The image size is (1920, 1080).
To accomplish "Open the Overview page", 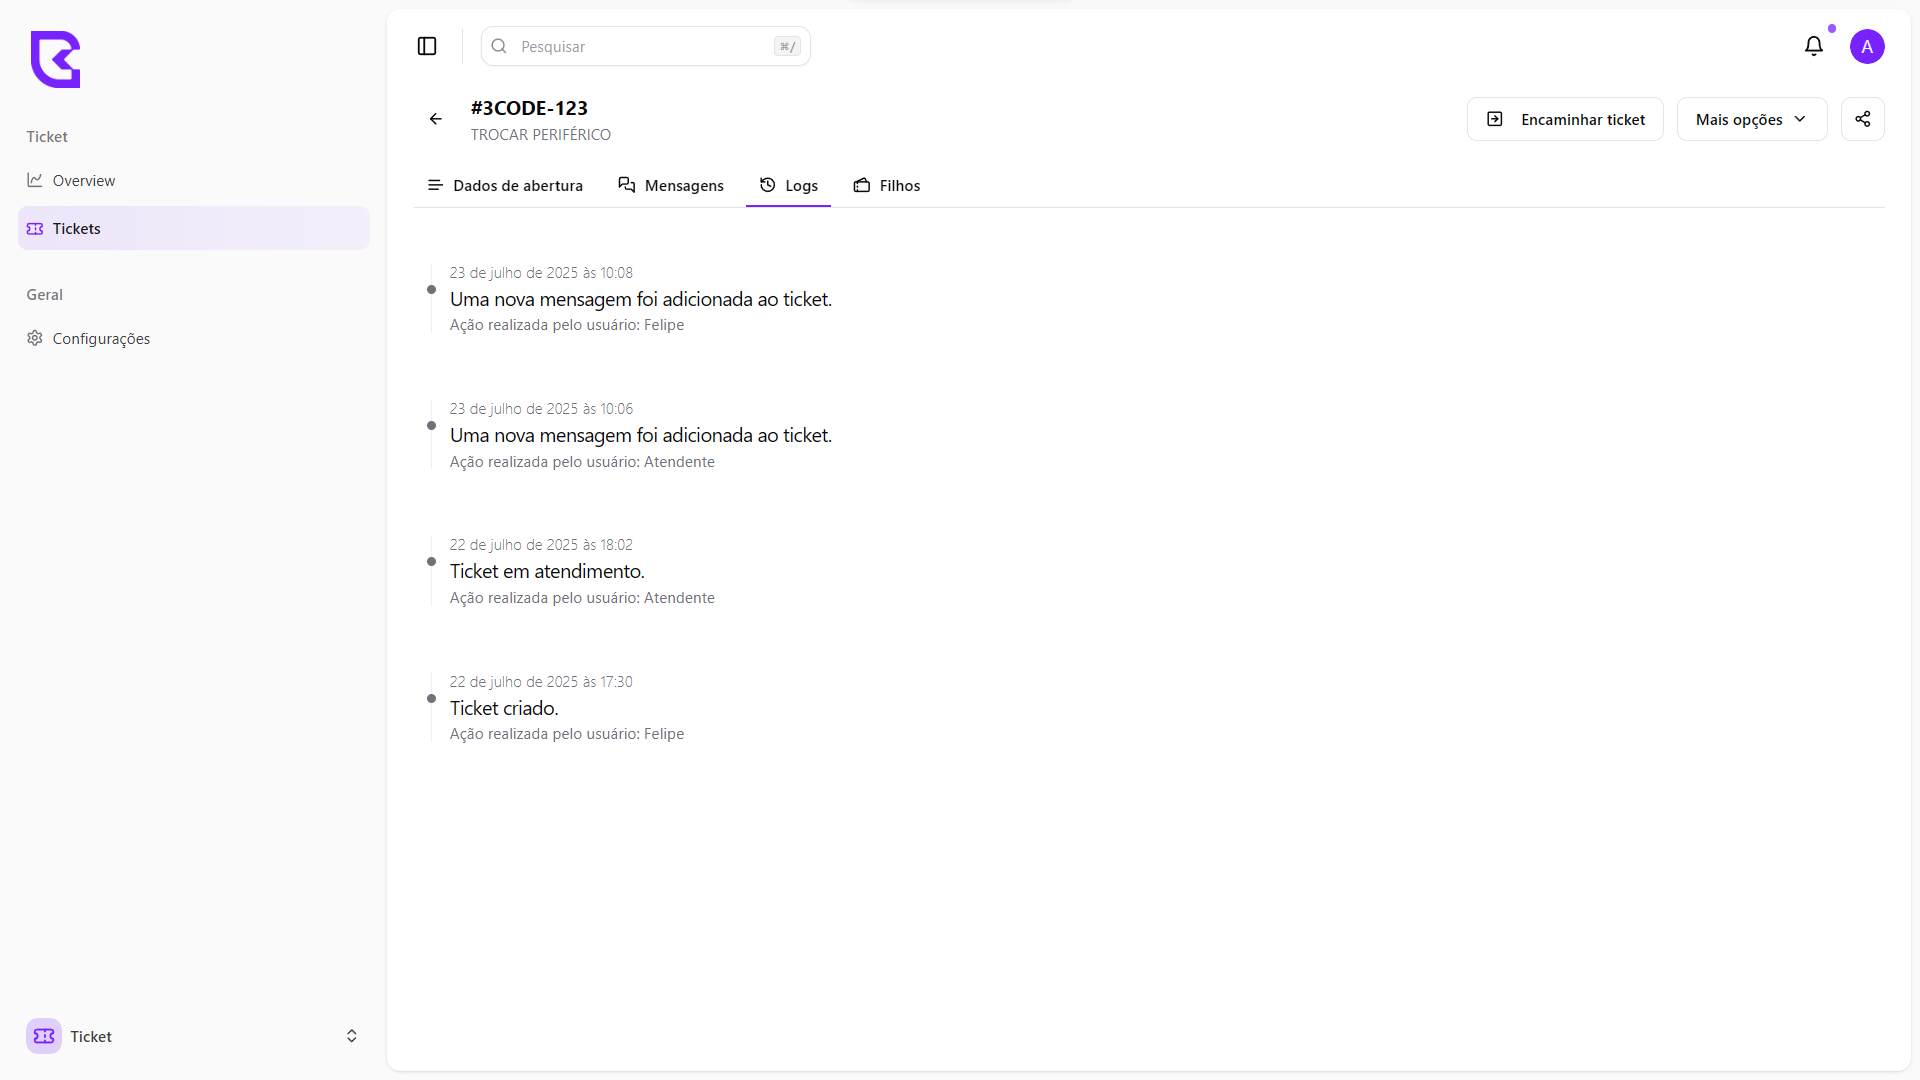I will (x=84, y=181).
